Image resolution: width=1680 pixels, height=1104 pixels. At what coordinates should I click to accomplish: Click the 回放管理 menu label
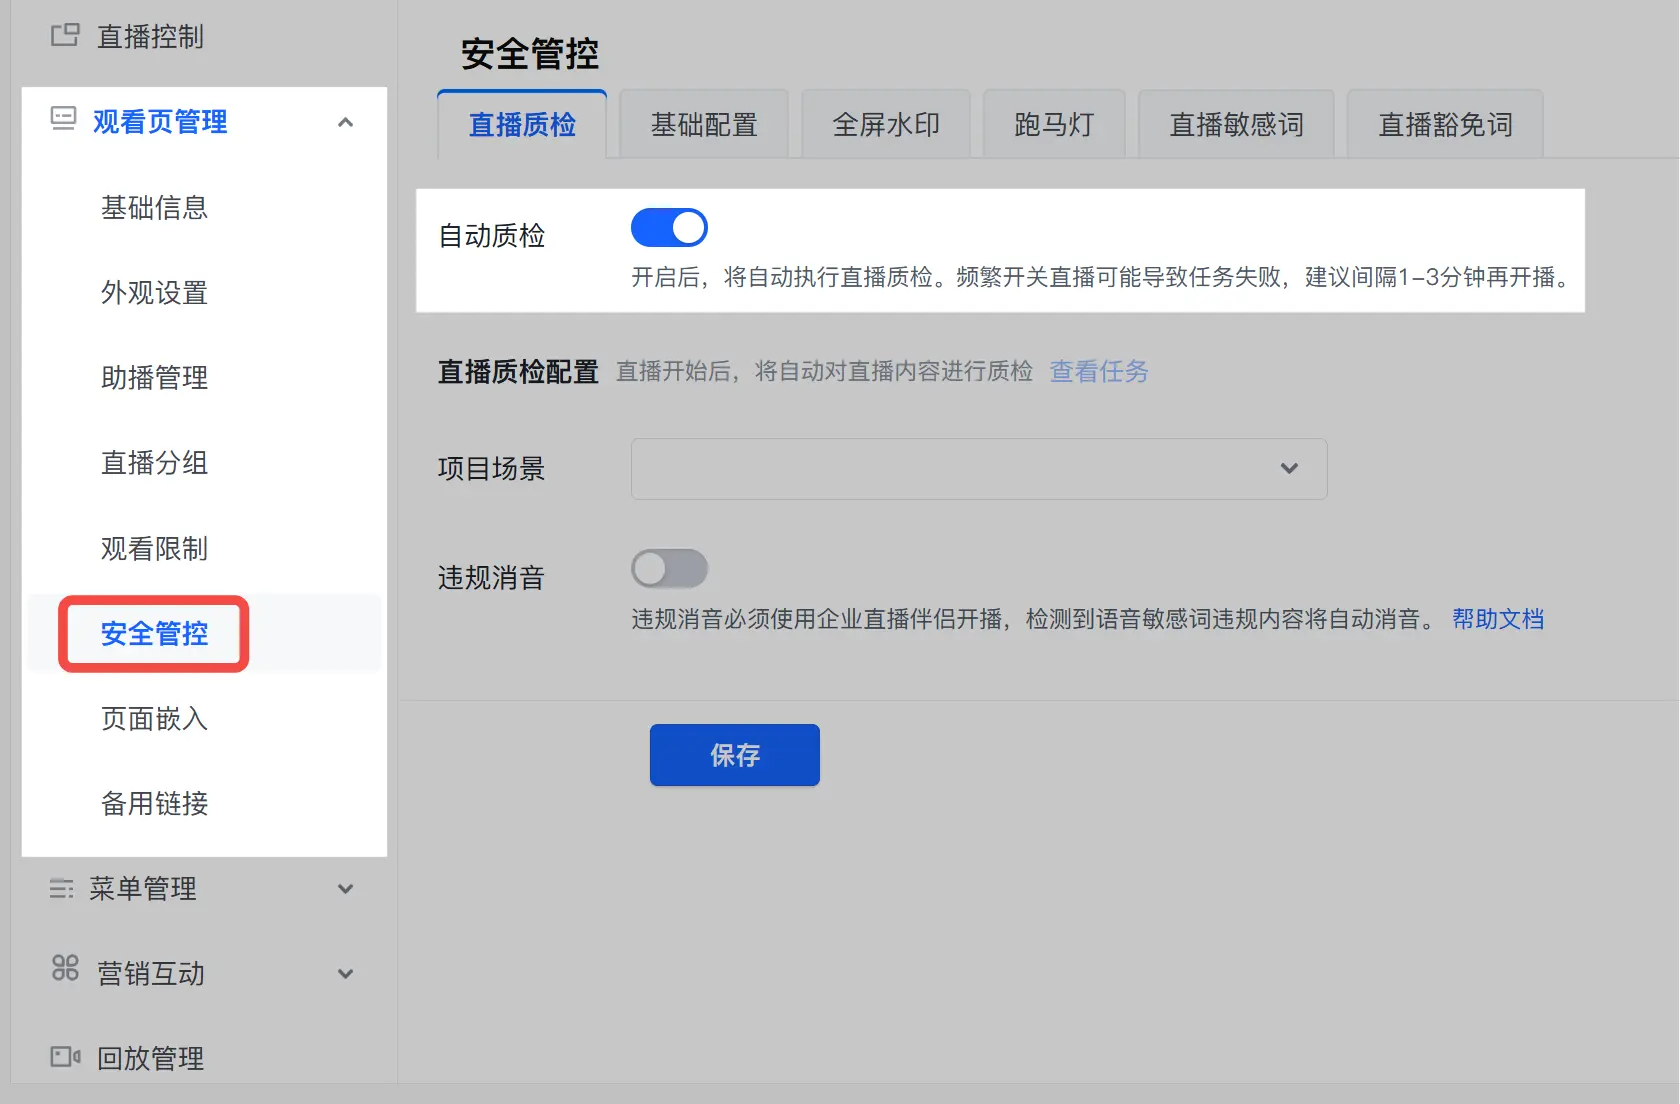point(150,1058)
